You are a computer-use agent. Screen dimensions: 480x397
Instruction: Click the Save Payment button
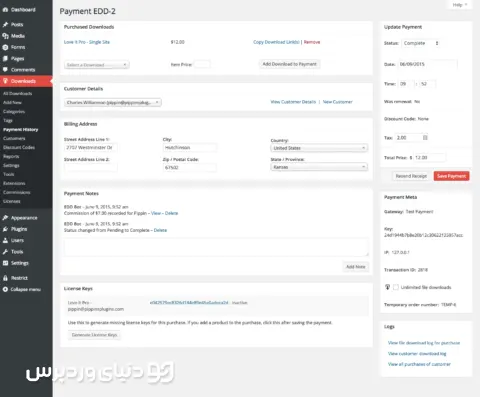coord(451,176)
